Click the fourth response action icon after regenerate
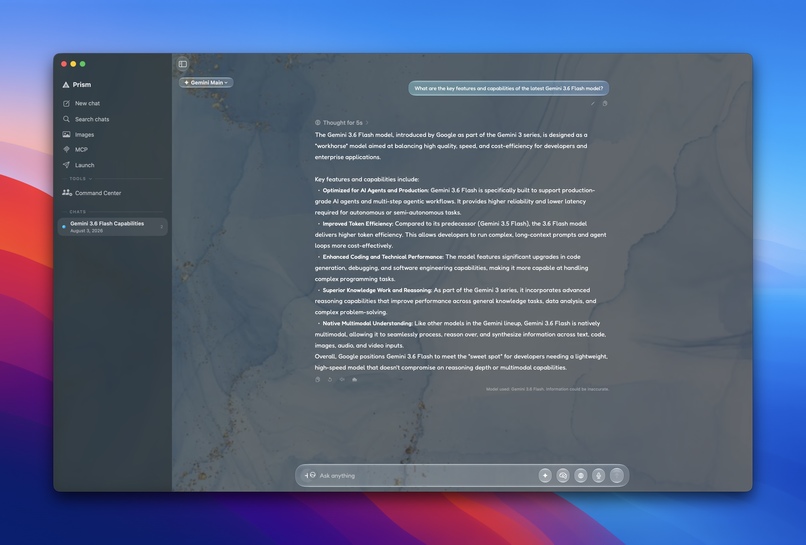The width and height of the screenshot is (806, 545). [x=355, y=379]
